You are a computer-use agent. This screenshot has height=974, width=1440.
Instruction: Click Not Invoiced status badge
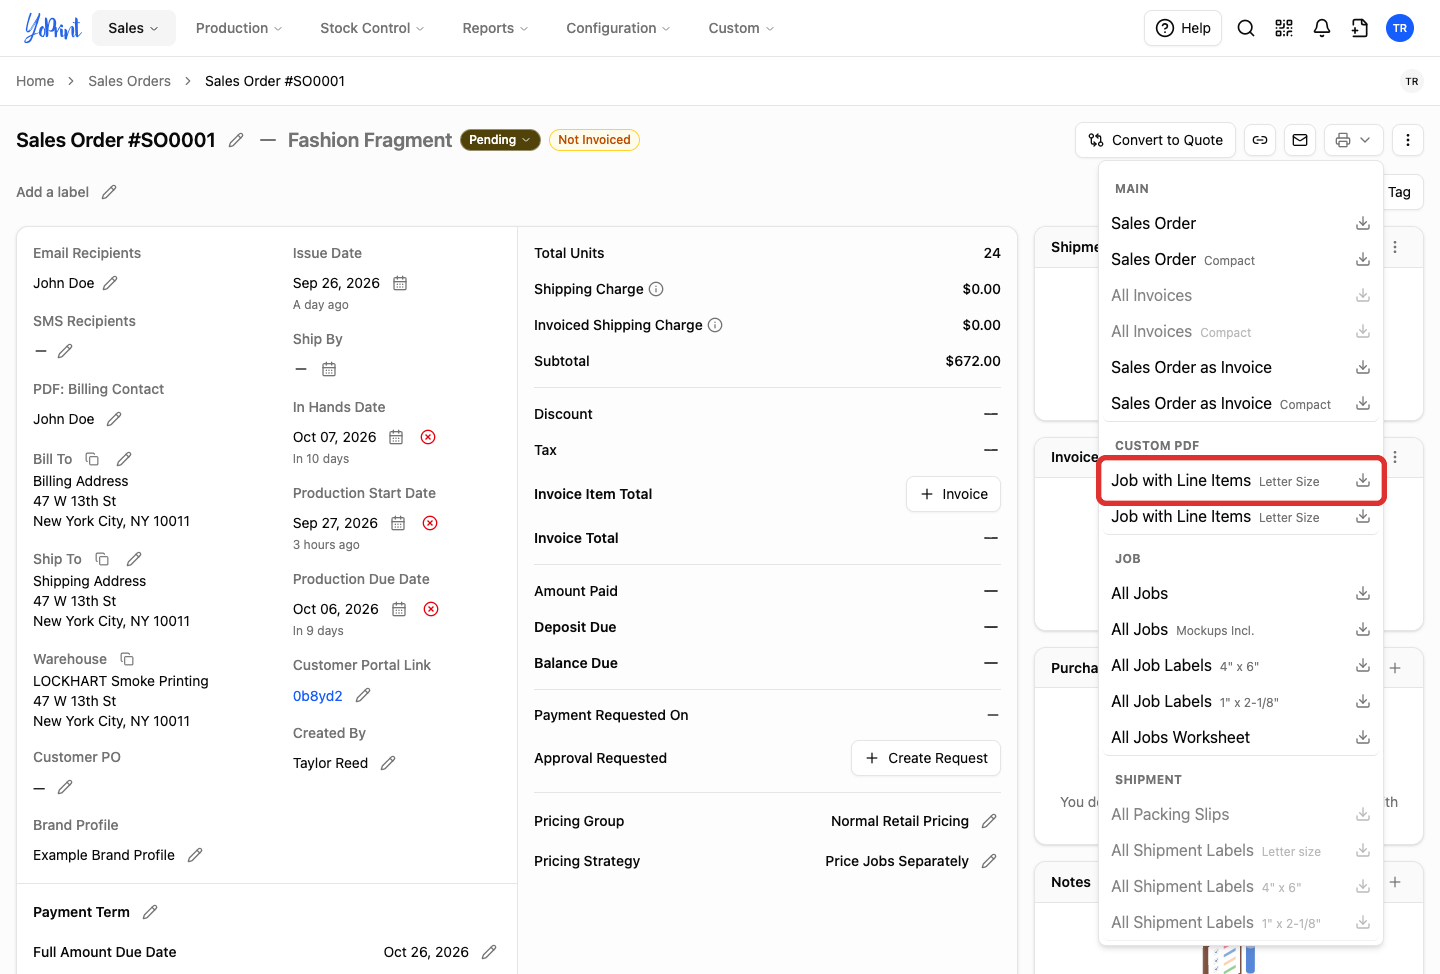[594, 140]
